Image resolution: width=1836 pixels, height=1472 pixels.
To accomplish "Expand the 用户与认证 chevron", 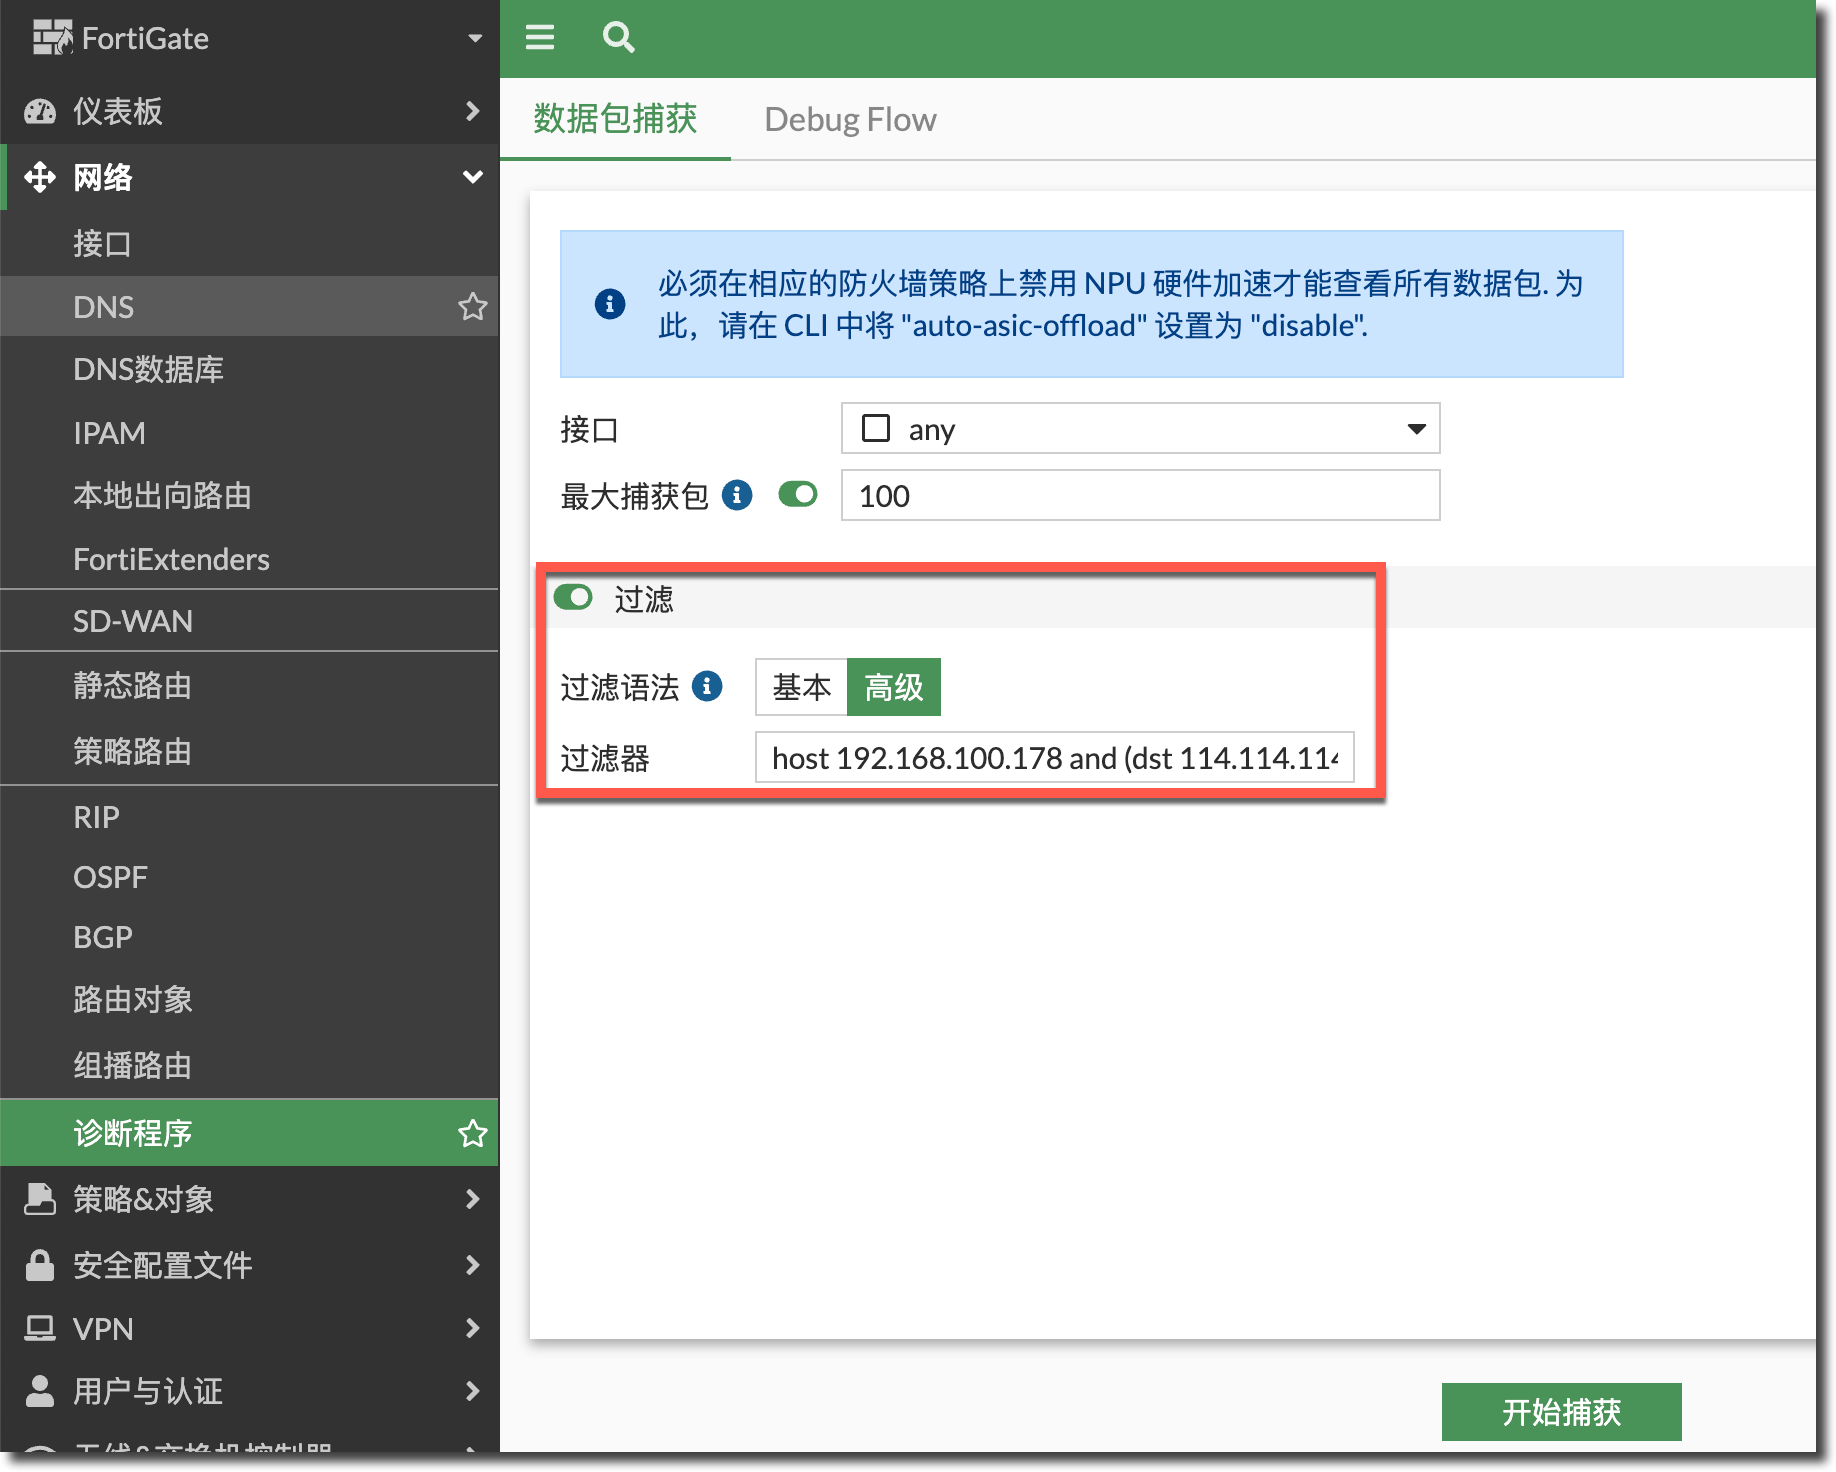I will coord(473,1391).
